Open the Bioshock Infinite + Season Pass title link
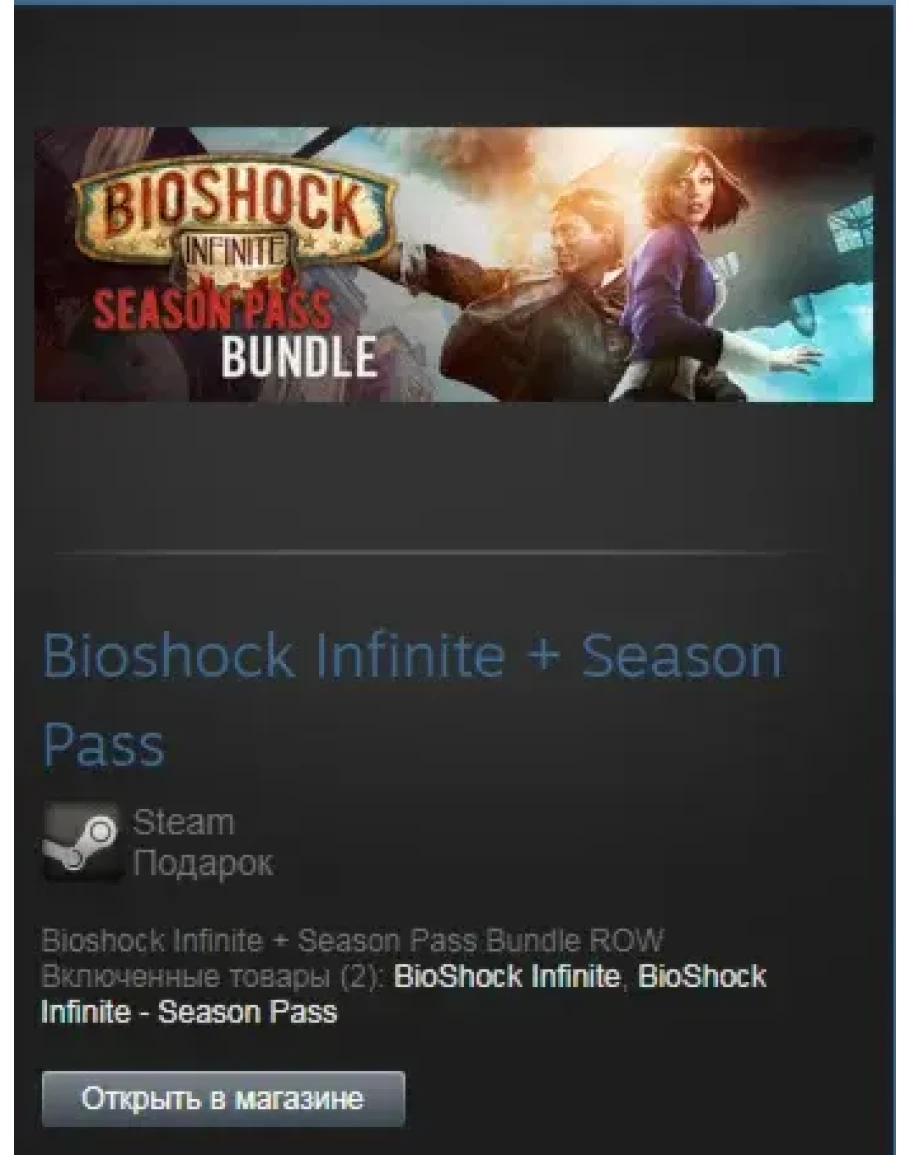Screen dimensions: 910x1155 pos(412,698)
